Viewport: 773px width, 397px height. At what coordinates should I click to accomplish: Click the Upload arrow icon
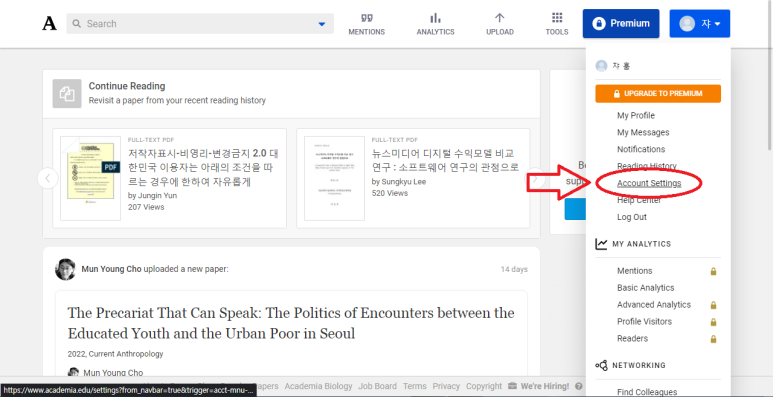(499, 18)
